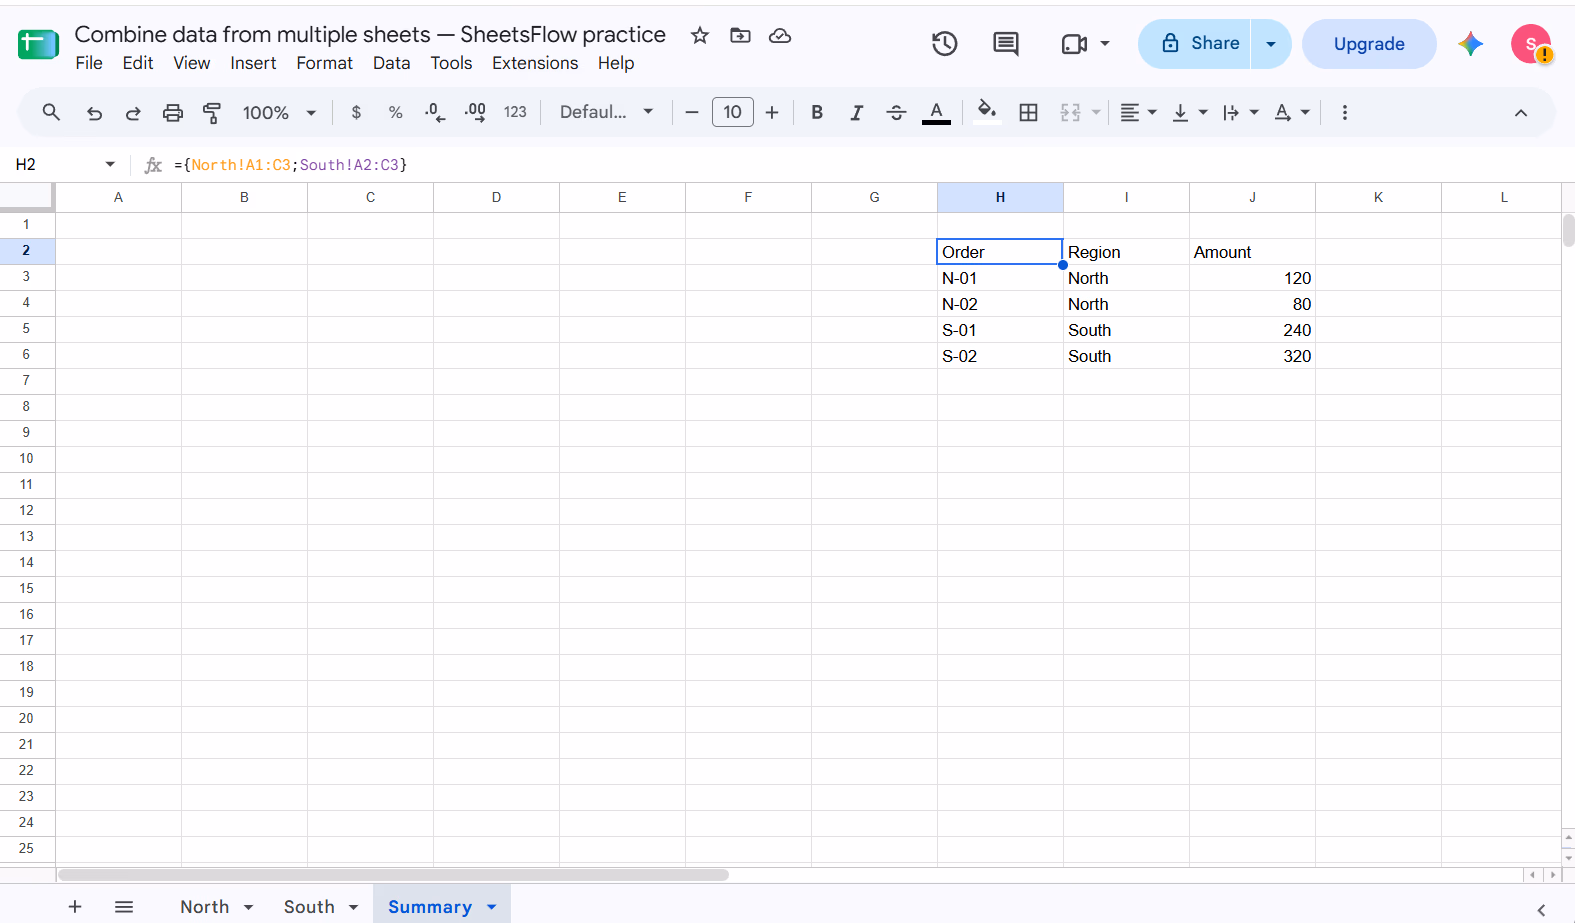Open the Name box dropdown
The image size is (1575, 923).
pyautogui.click(x=110, y=164)
